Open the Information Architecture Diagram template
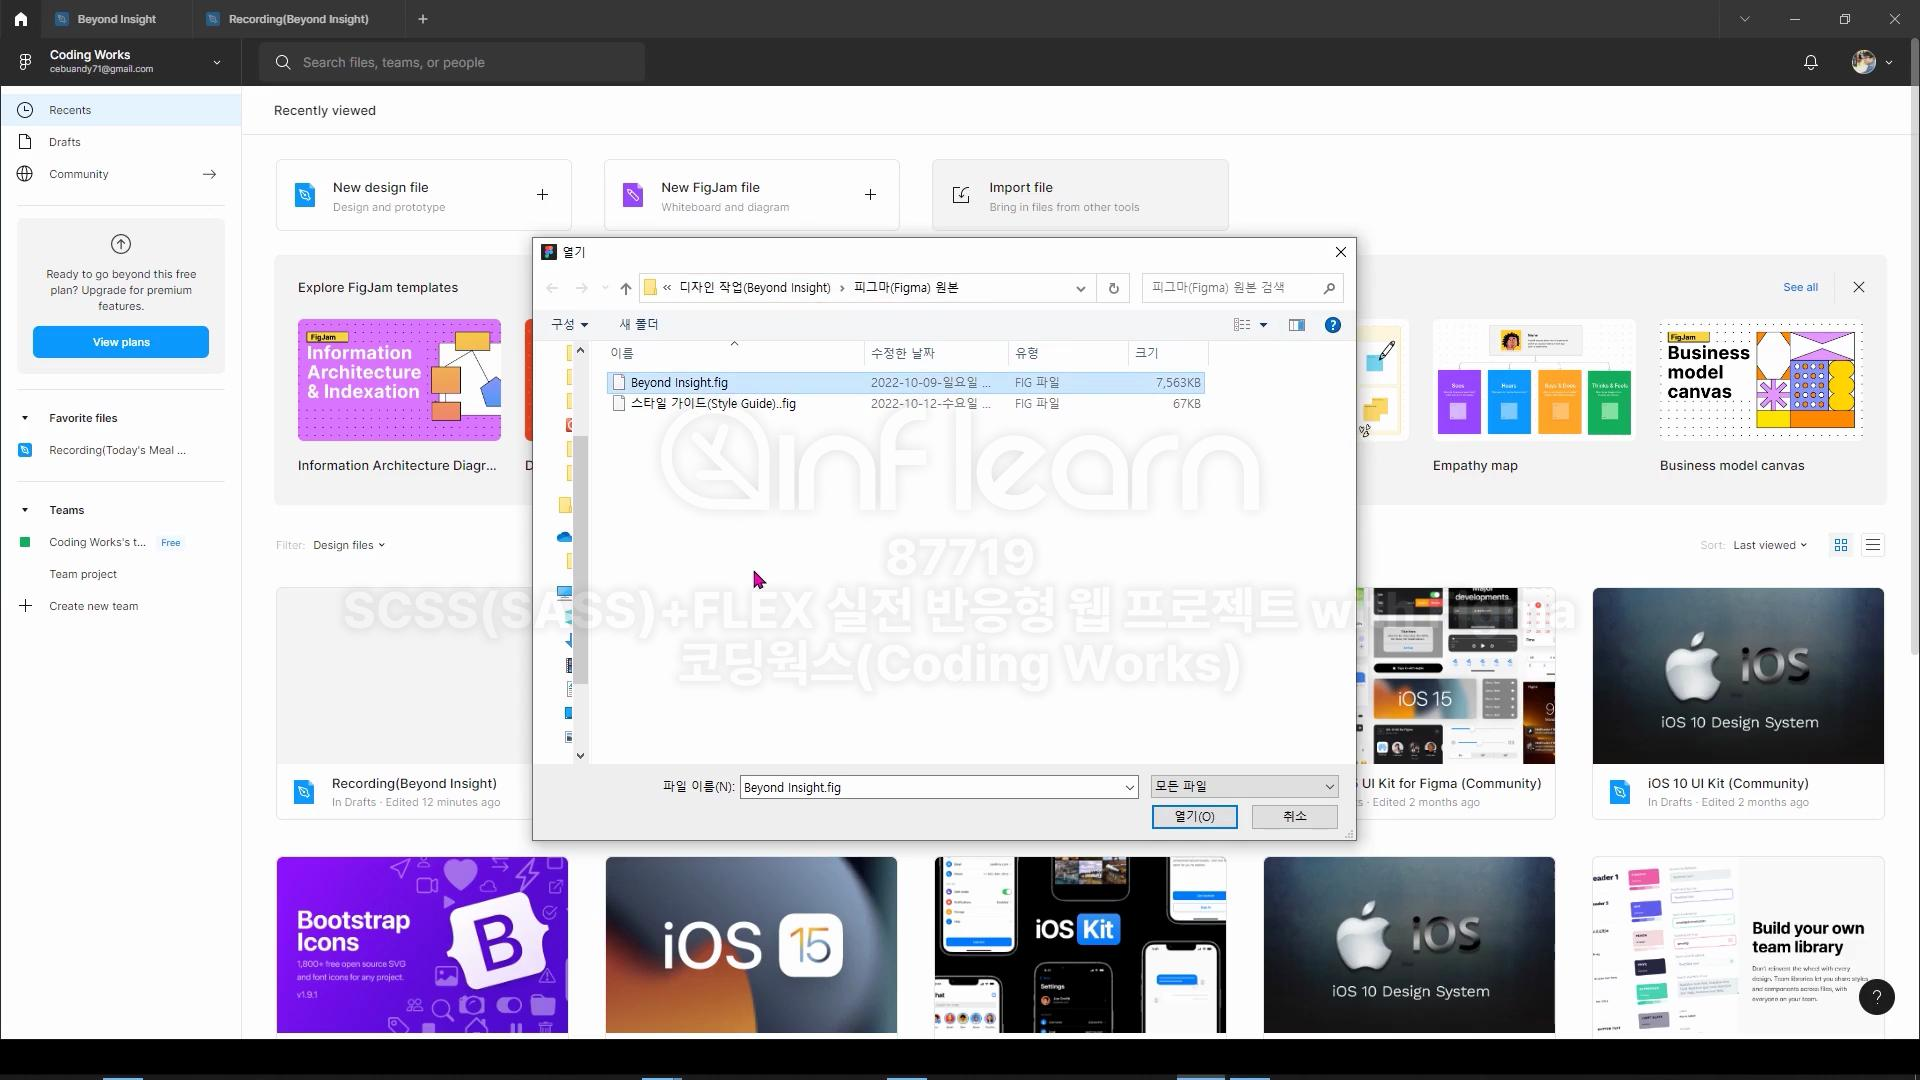Image resolution: width=1920 pixels, height=1080 pixels. 399,380
